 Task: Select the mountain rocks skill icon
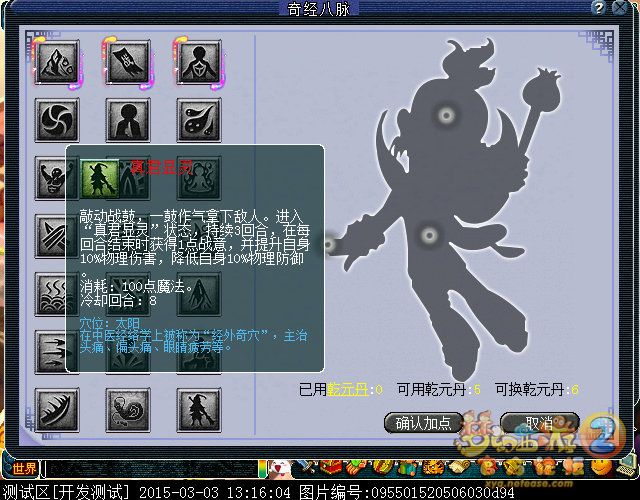(57, 62)
